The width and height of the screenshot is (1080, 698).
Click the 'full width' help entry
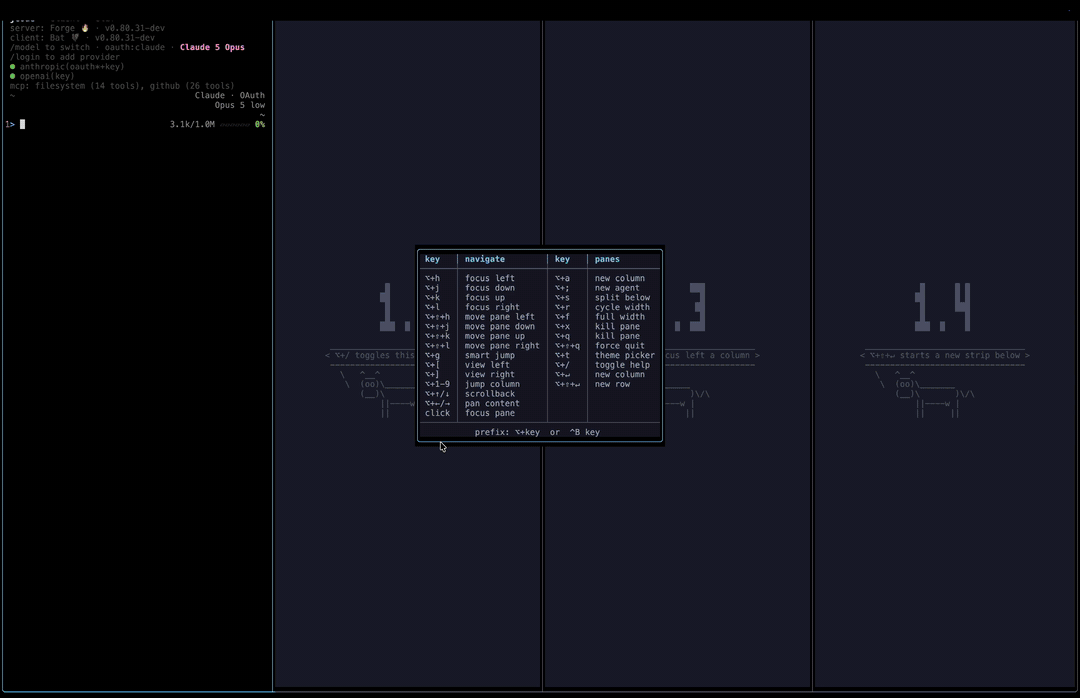pos(620,317)
